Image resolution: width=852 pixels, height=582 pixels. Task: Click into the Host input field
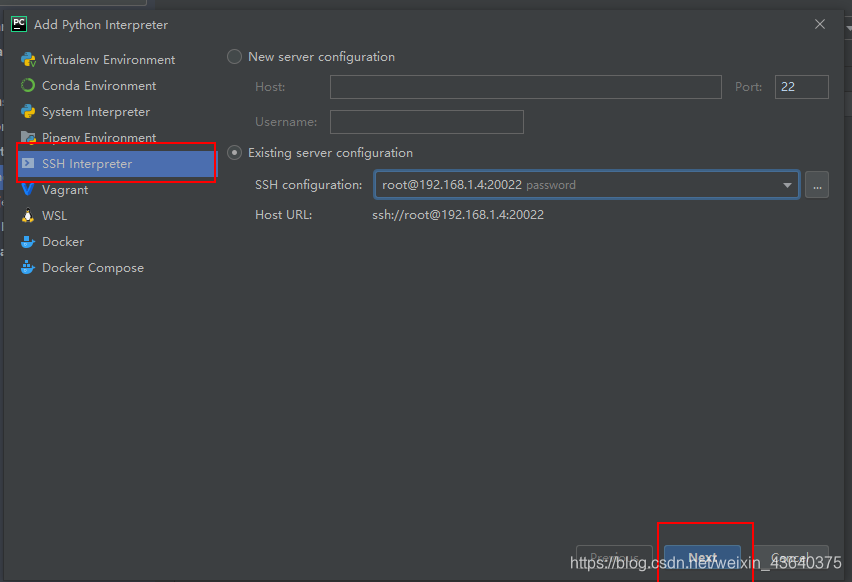click(x=525, y=87)
